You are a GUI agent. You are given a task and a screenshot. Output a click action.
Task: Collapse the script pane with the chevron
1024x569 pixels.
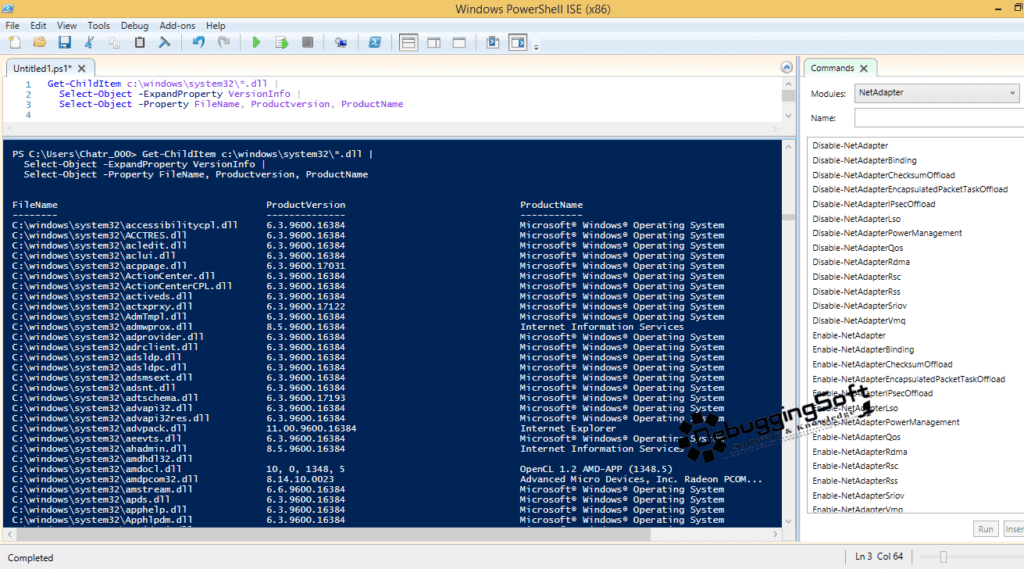pyautogui.click(x=786, y=67)
